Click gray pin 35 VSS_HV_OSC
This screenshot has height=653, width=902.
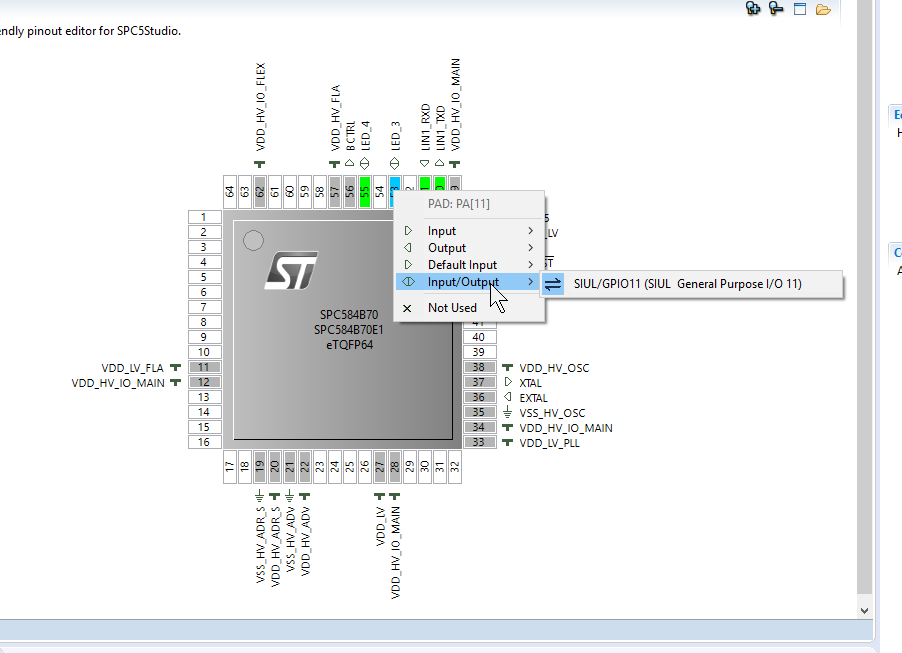tap(480, 412)
